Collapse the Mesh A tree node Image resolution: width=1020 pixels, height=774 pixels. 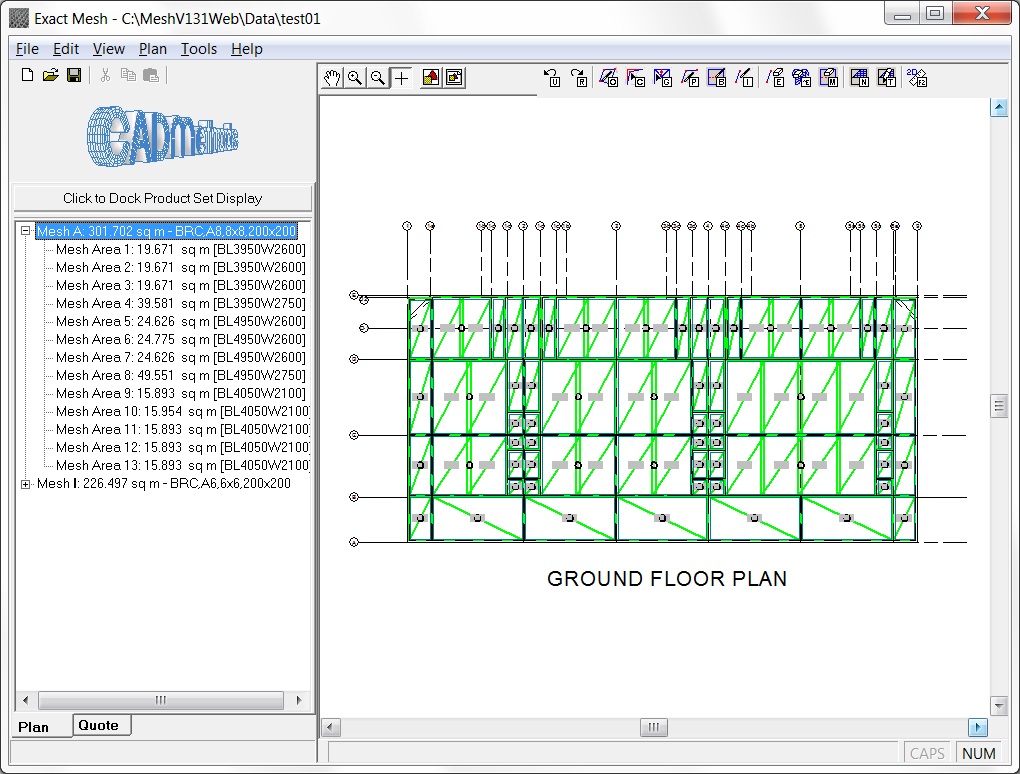[25, 231]
